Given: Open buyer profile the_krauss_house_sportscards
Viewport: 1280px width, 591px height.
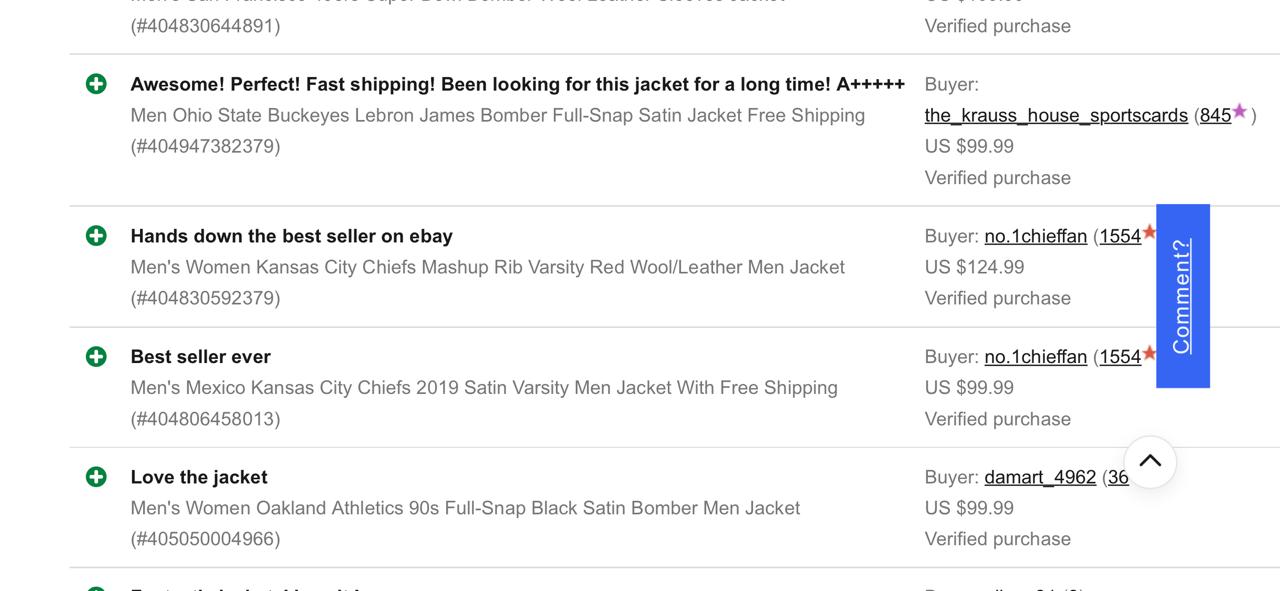Looking at the screenshot, I should pyautogui.click(x=1056, y=115).
